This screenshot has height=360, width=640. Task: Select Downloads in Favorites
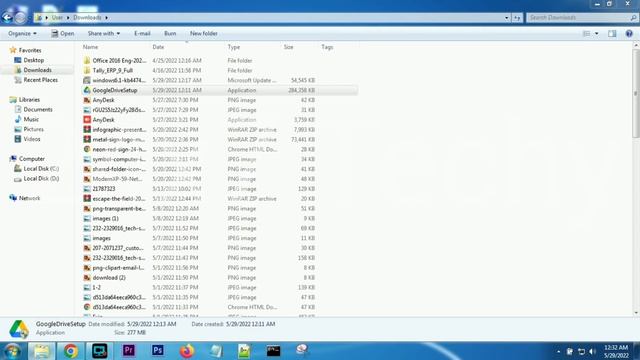click(x=37, y=70)
